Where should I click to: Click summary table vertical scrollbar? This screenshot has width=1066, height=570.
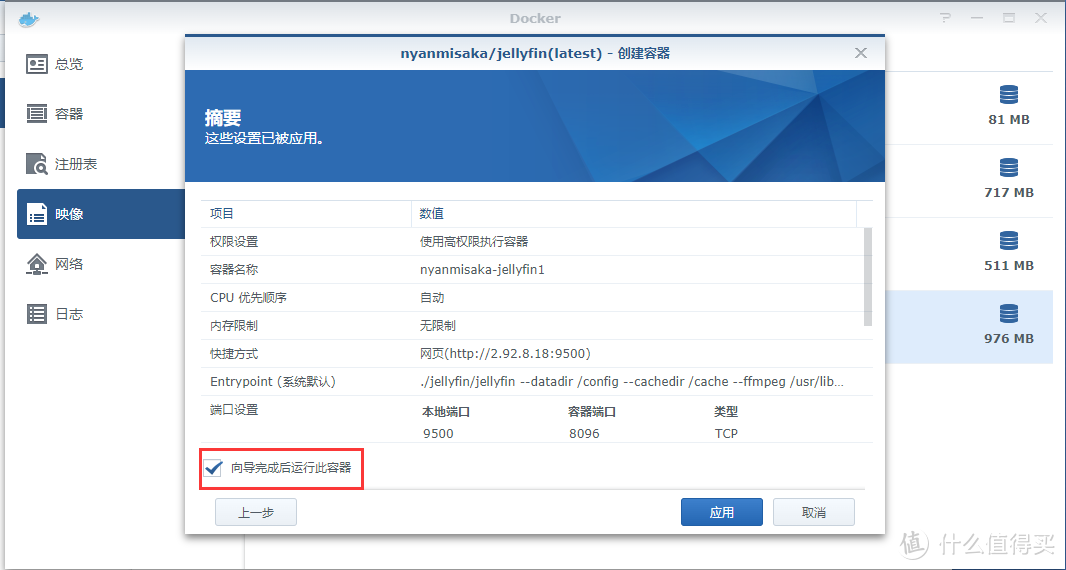point(867,277)
